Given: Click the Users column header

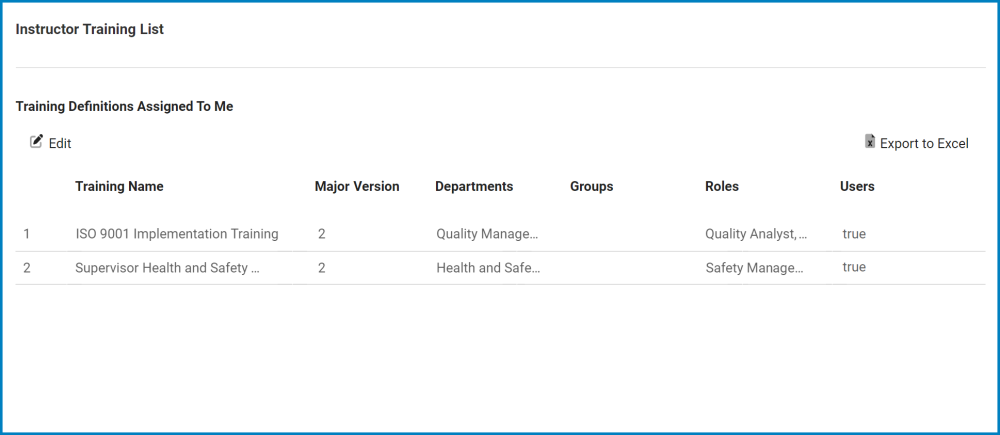Looking at the screenshot, I should pos(857,186).
